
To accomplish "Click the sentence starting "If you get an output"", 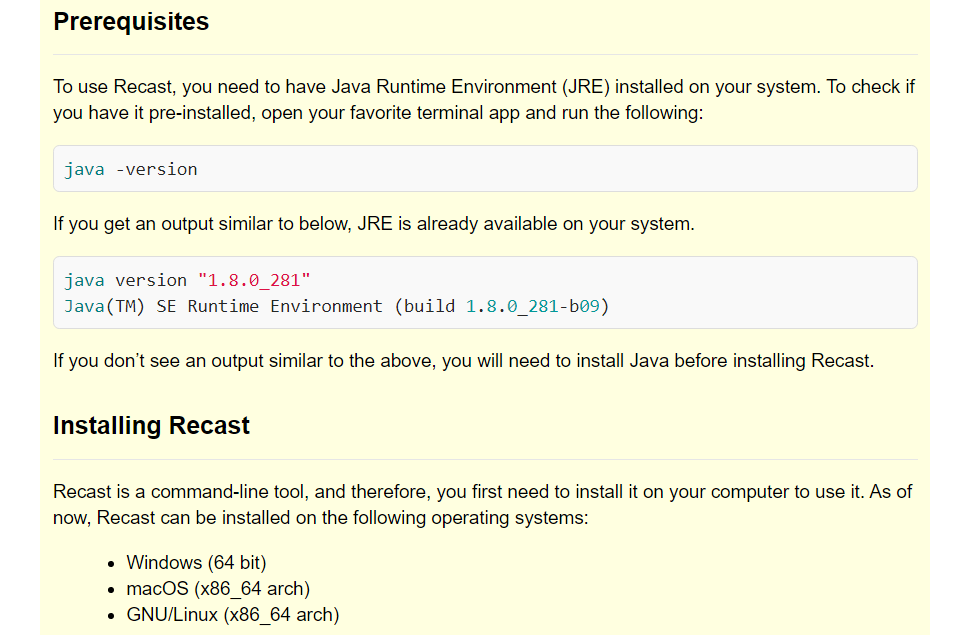I will click(373, 224).
